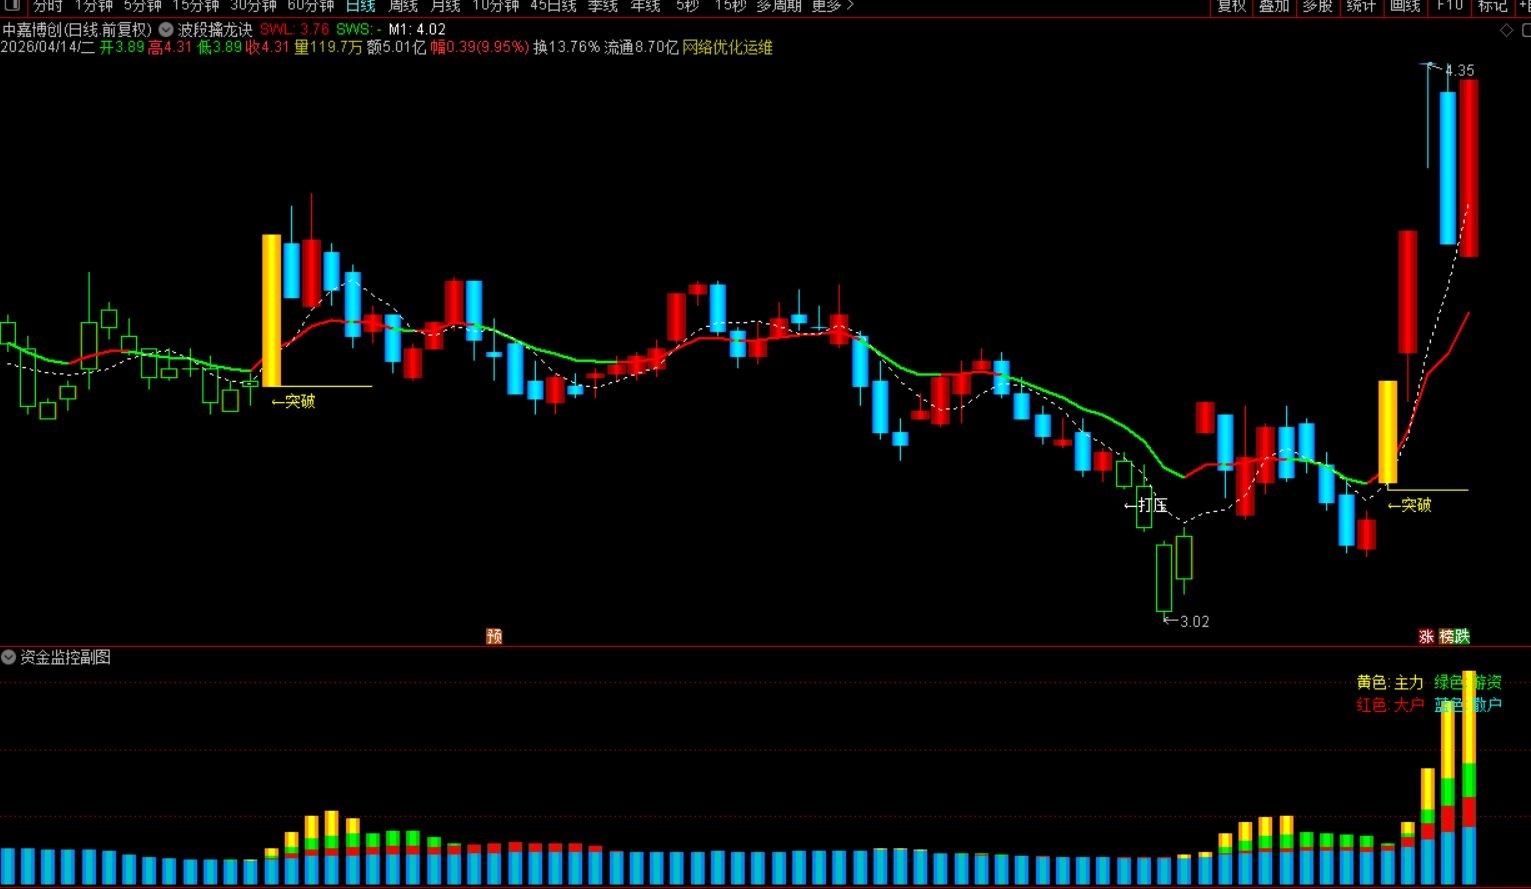Expand the 资金监控副图 indicator menu
The image size is (1531, 889).
9,657
